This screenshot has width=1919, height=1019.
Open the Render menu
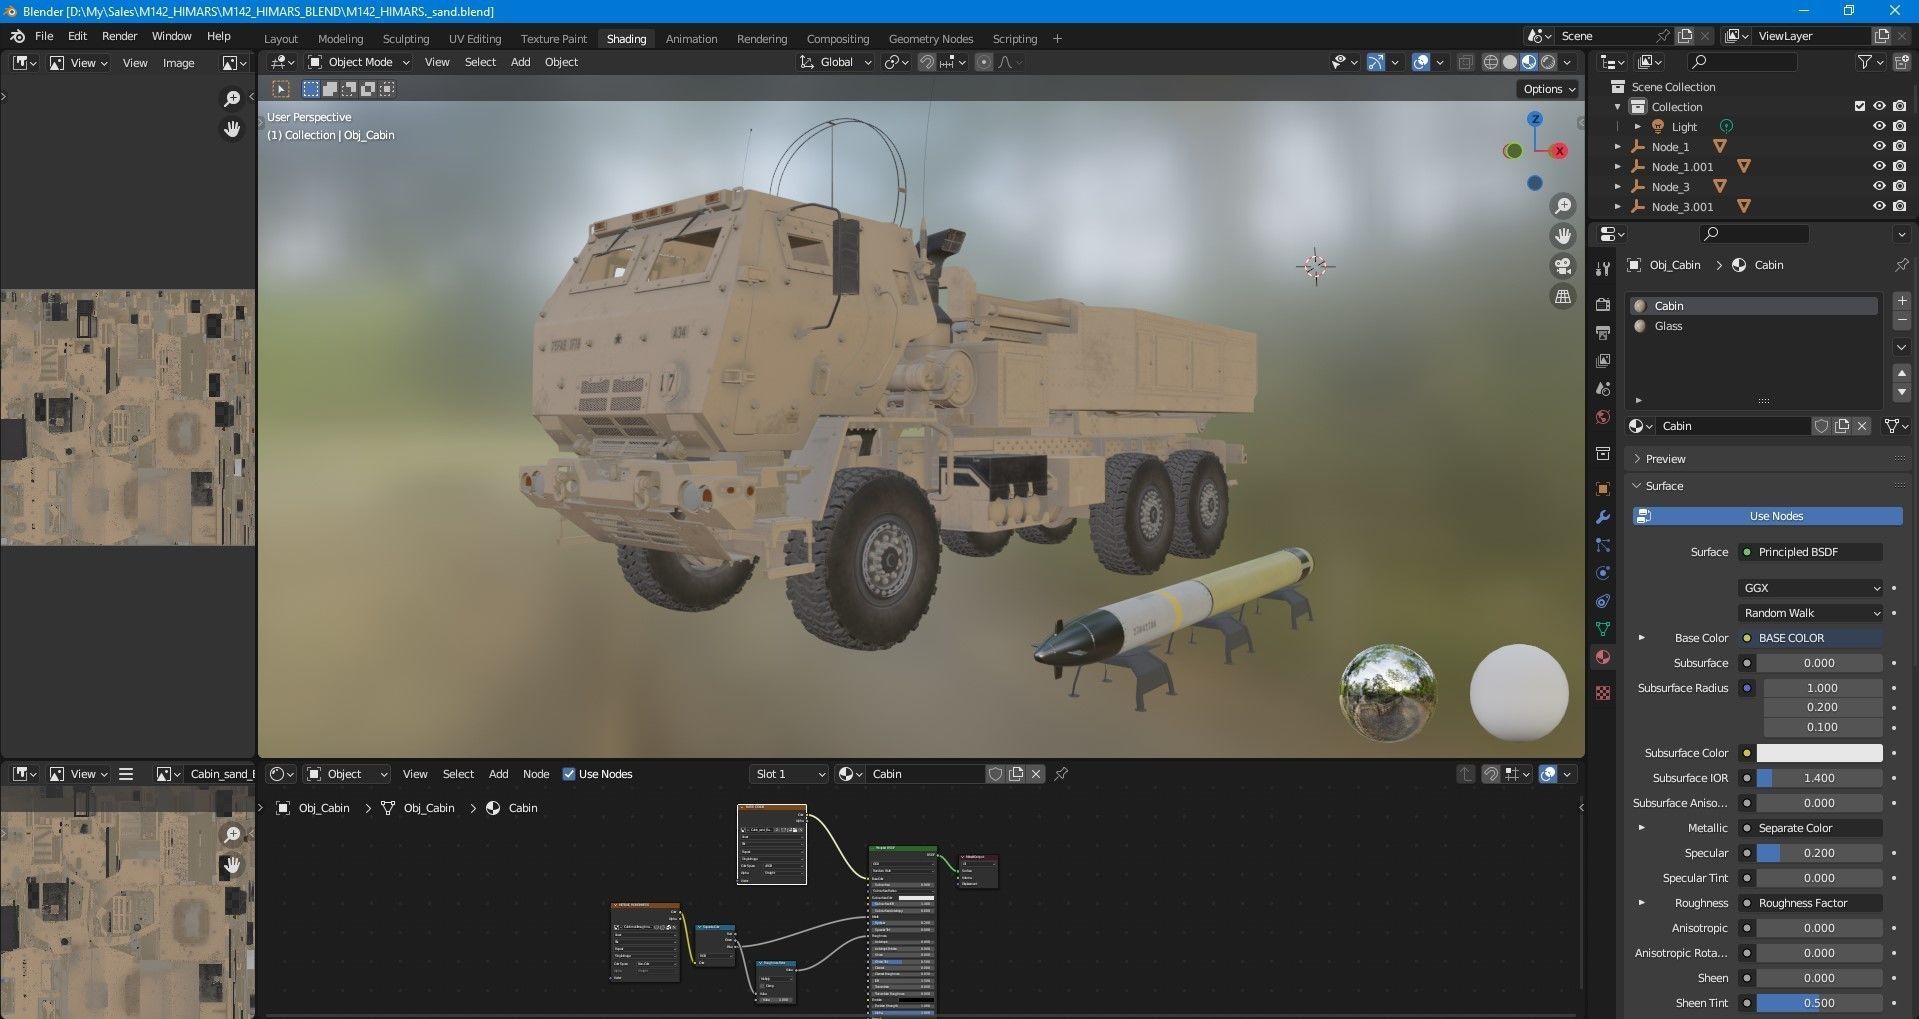click(x=119, y=36)
